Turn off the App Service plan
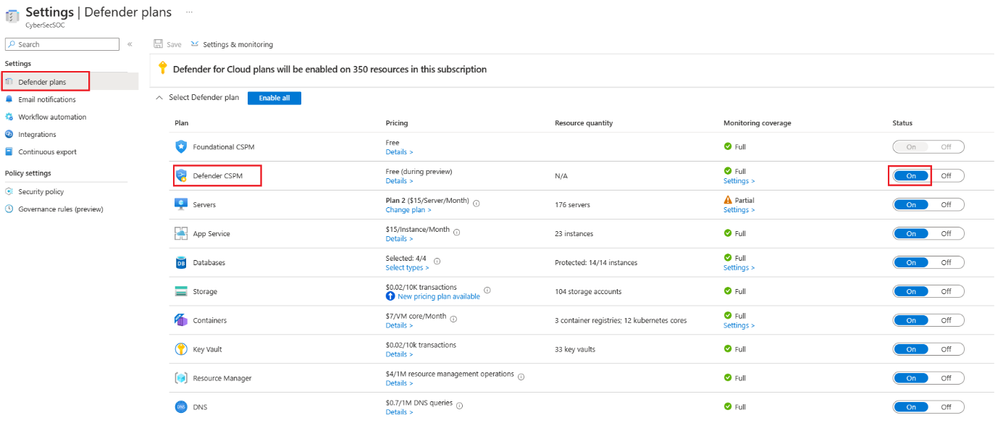998x426 pixels. tap(946, 234)
